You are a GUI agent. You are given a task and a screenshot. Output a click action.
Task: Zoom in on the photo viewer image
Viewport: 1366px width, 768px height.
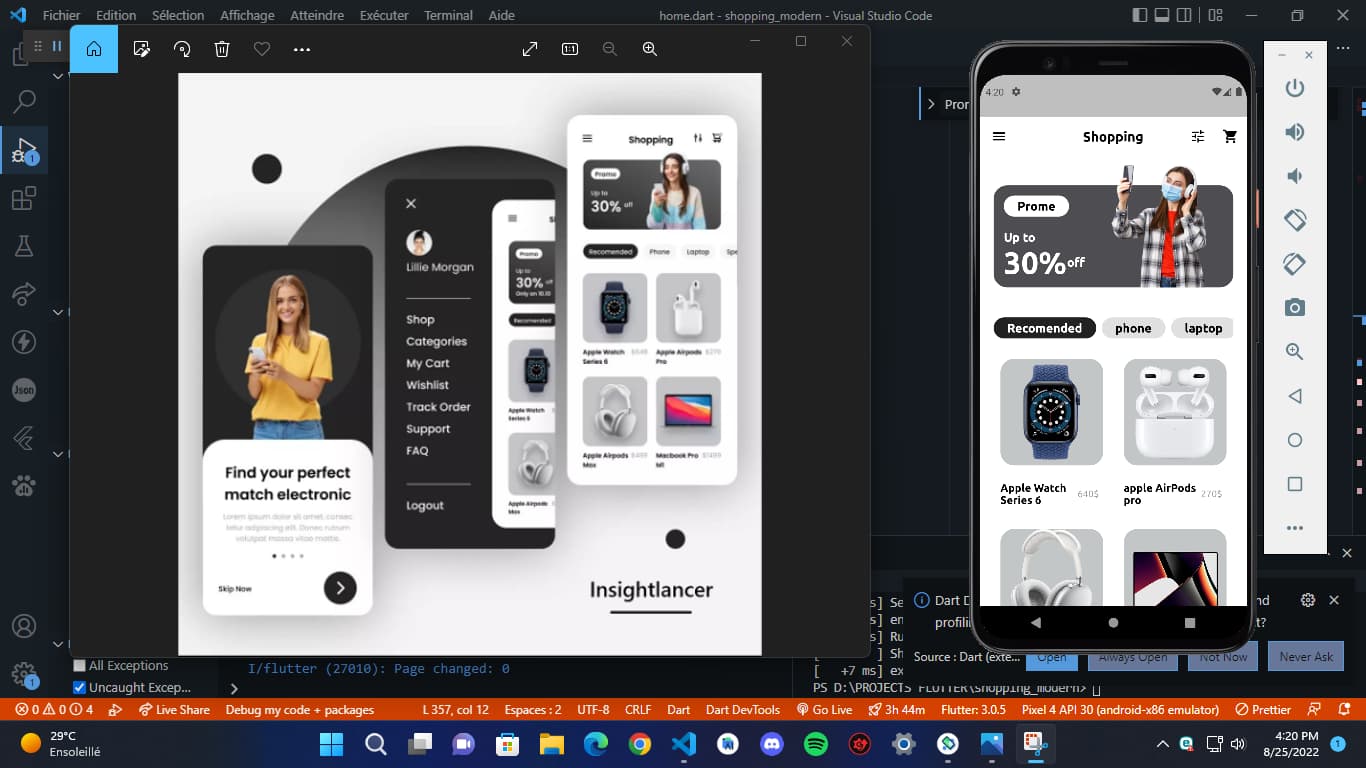point(650,49)
